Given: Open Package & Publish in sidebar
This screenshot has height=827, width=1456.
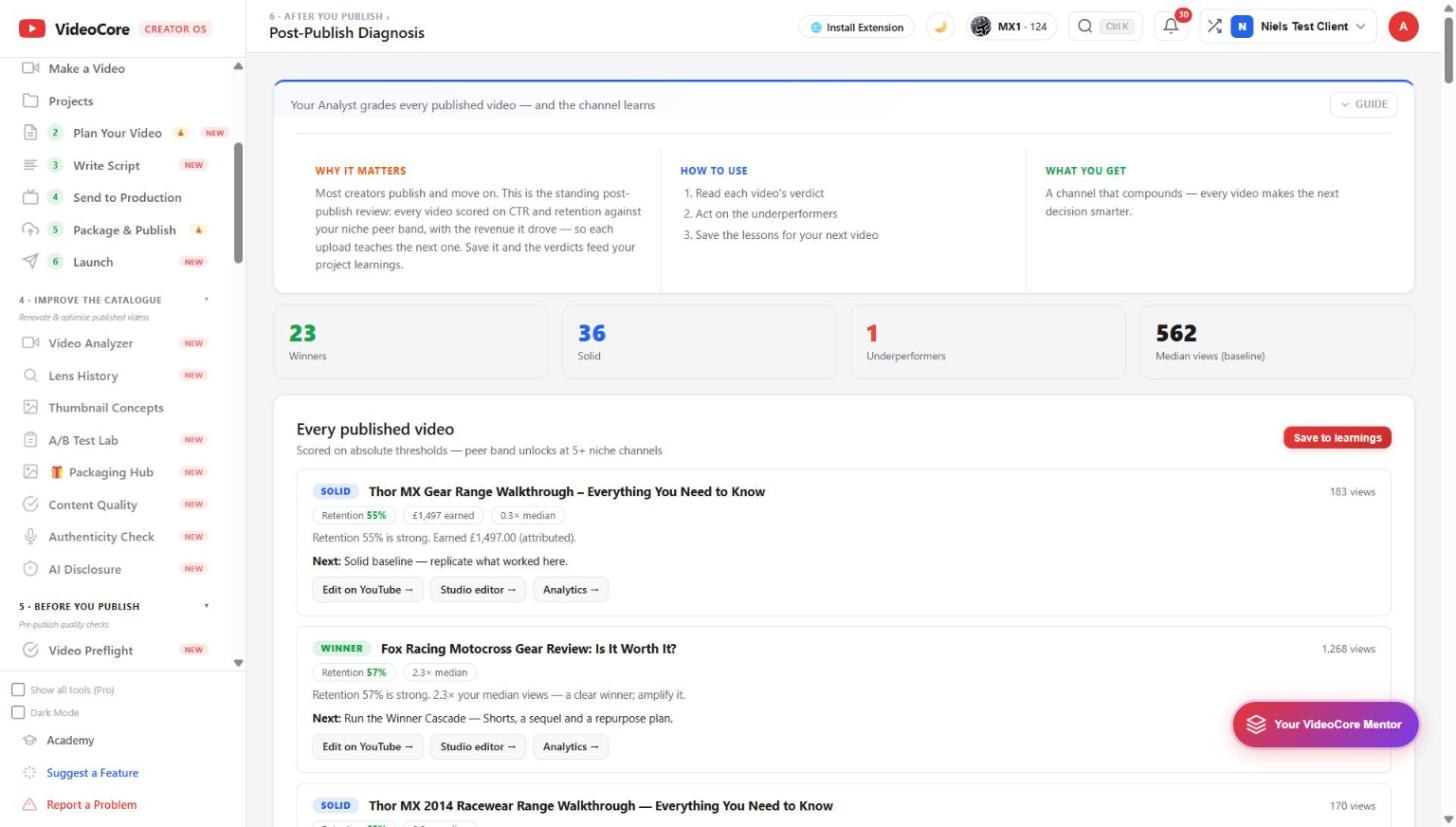Looking at the screenshot, I should coord(125,230).
